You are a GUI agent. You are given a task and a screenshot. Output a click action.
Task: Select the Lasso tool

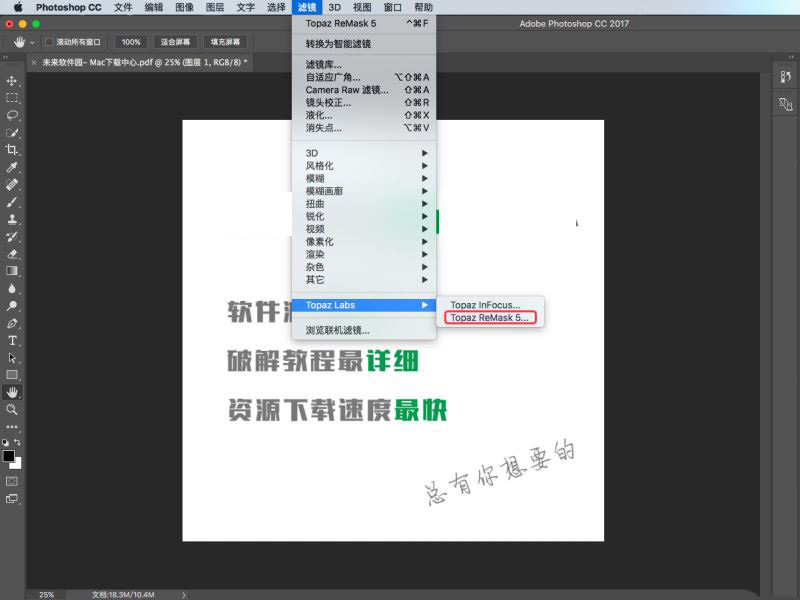12,115
